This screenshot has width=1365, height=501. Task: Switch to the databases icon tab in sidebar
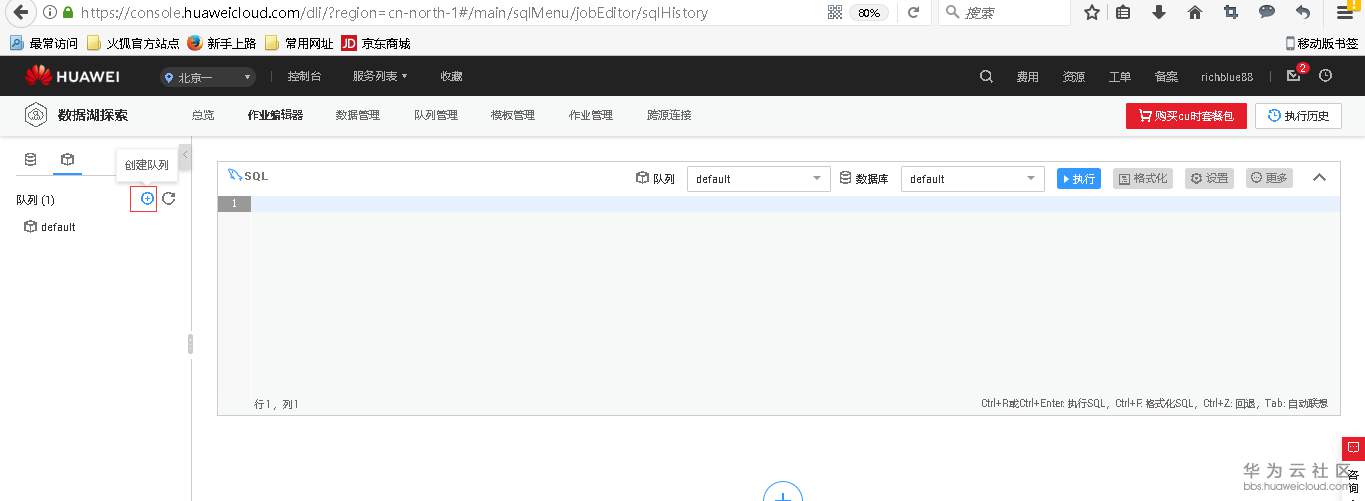tap(30, 159)
